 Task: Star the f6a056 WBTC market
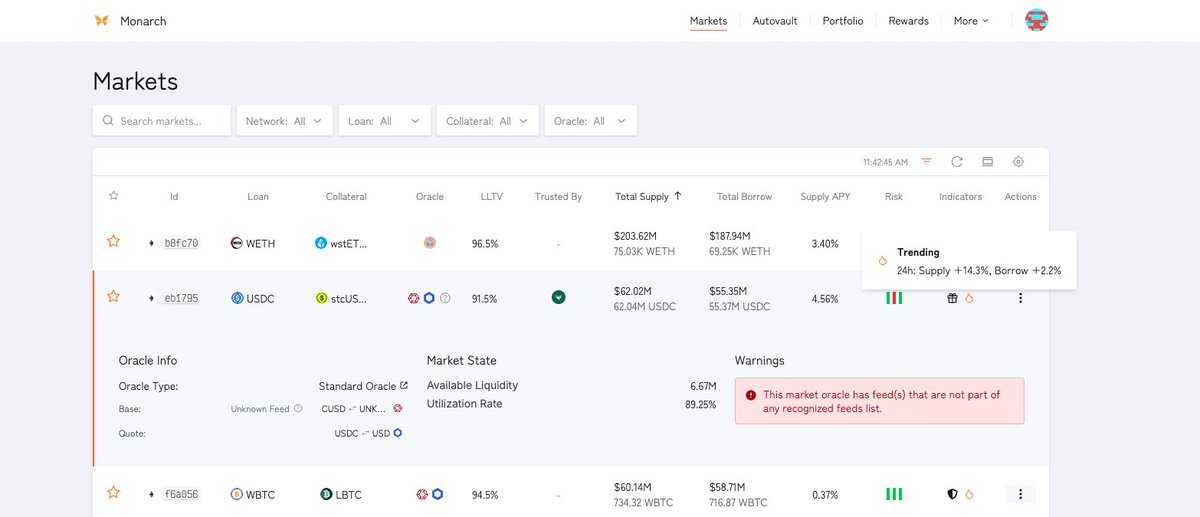pos(113,493)
